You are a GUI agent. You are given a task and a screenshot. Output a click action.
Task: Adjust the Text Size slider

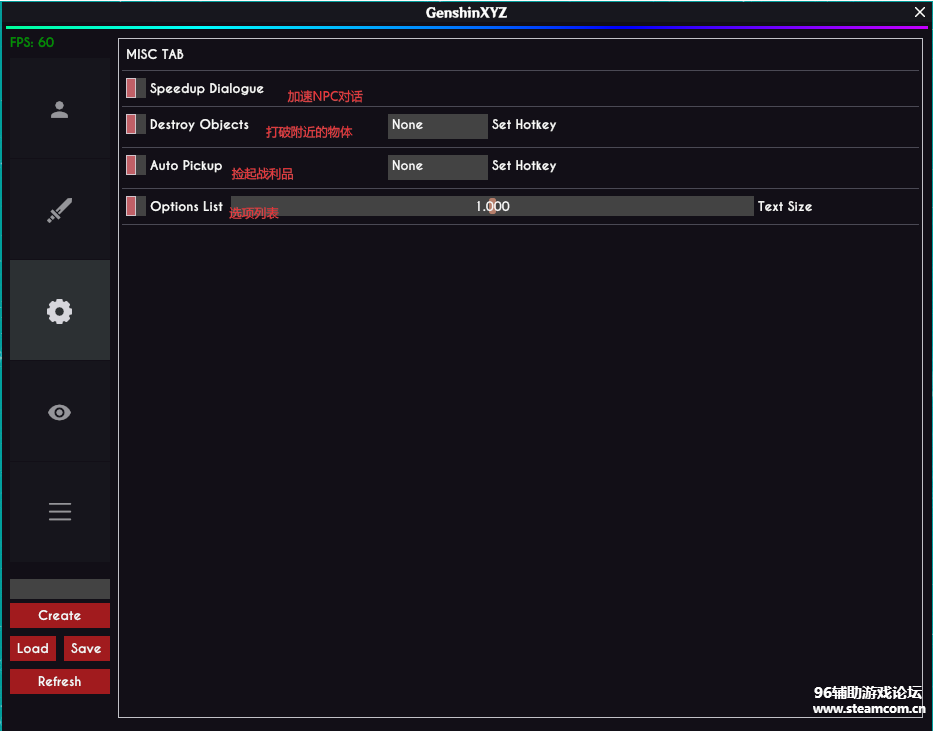pos(492,206)
